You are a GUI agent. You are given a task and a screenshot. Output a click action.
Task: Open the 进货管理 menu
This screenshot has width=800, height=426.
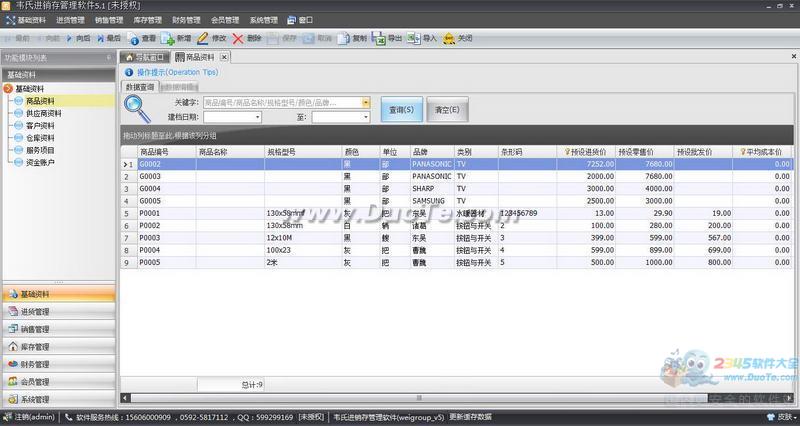70,20
